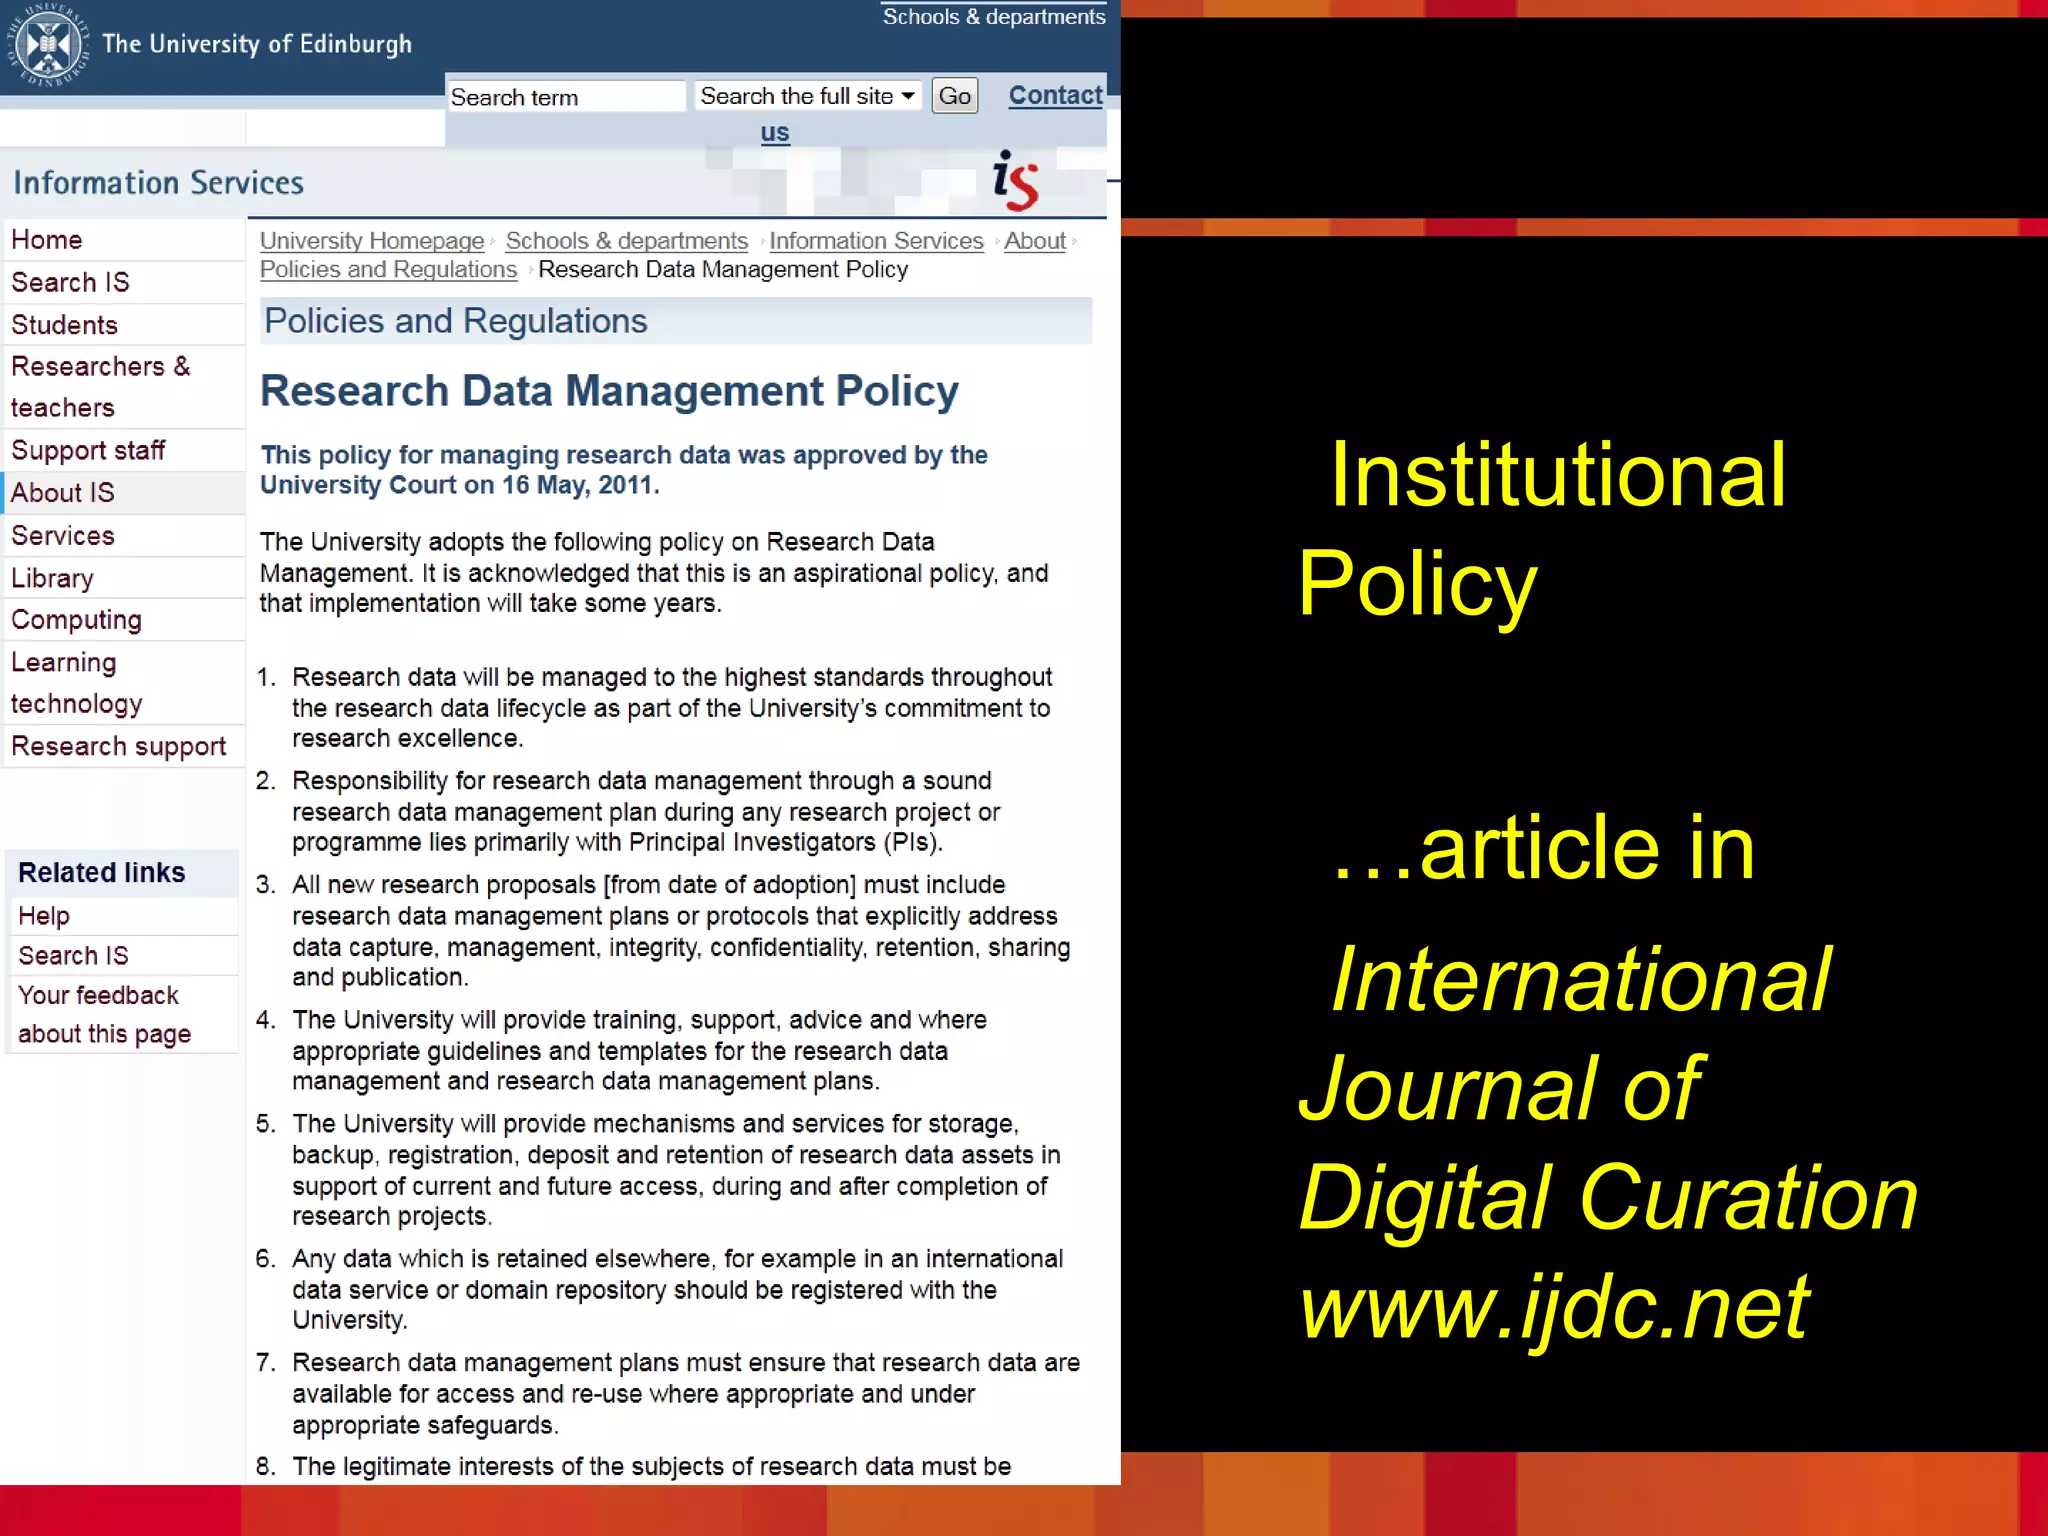The height and width of the screenshot is (1536, 2048).
Task: Select Home in the left navigation
Action: point(125,240)
